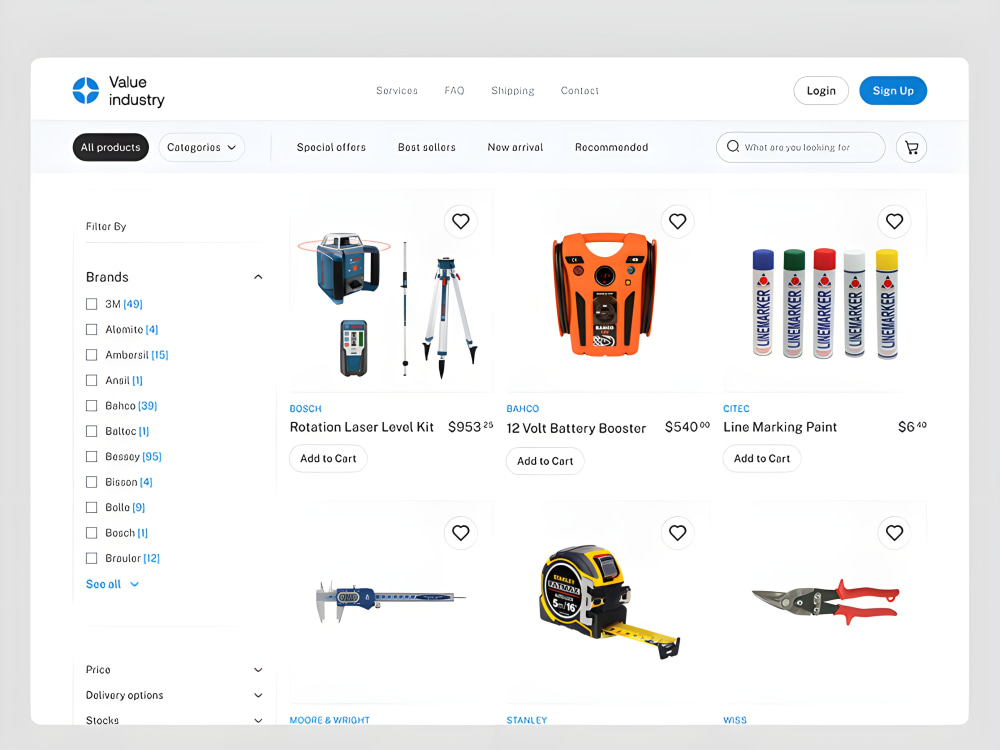Show Special offers
This screenshot has height=750, width=1000.
click(331, 147)
